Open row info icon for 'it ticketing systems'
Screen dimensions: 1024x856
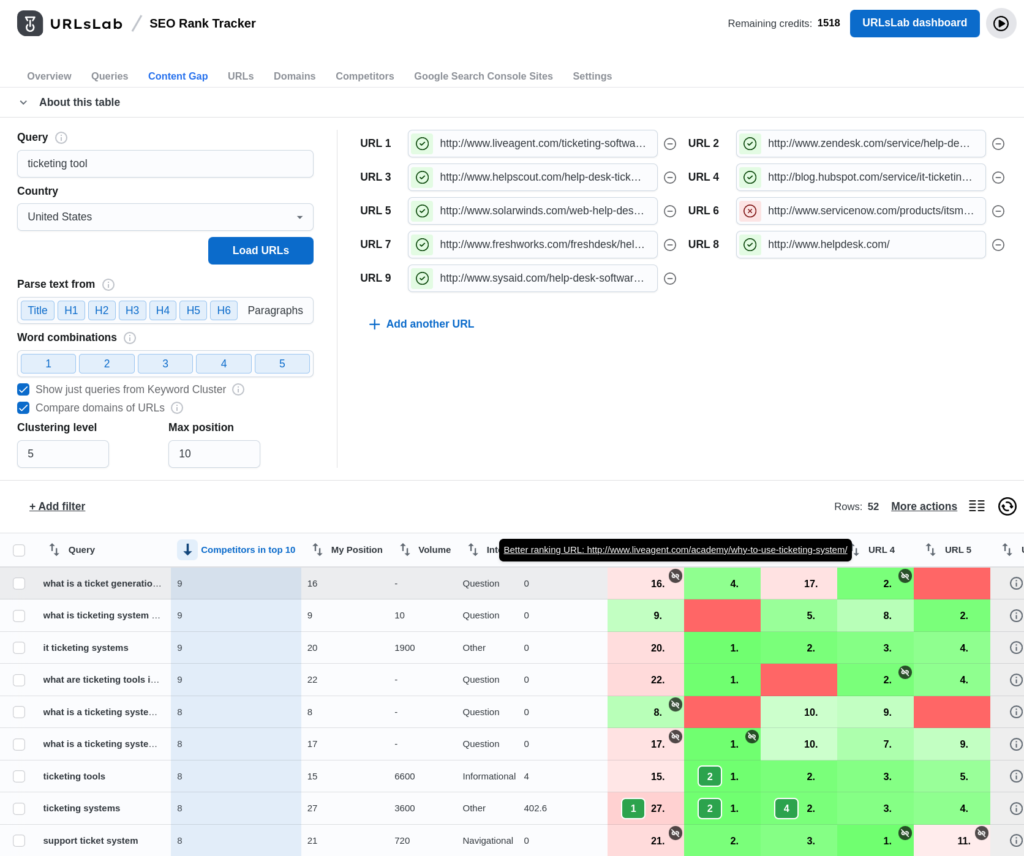point(1016,648)
